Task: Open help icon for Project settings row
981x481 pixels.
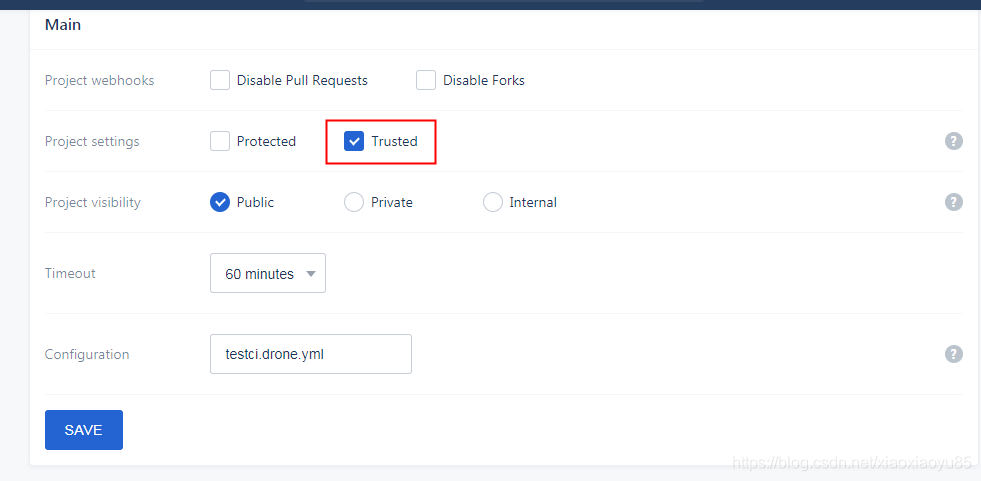Action: pos(953,141)
